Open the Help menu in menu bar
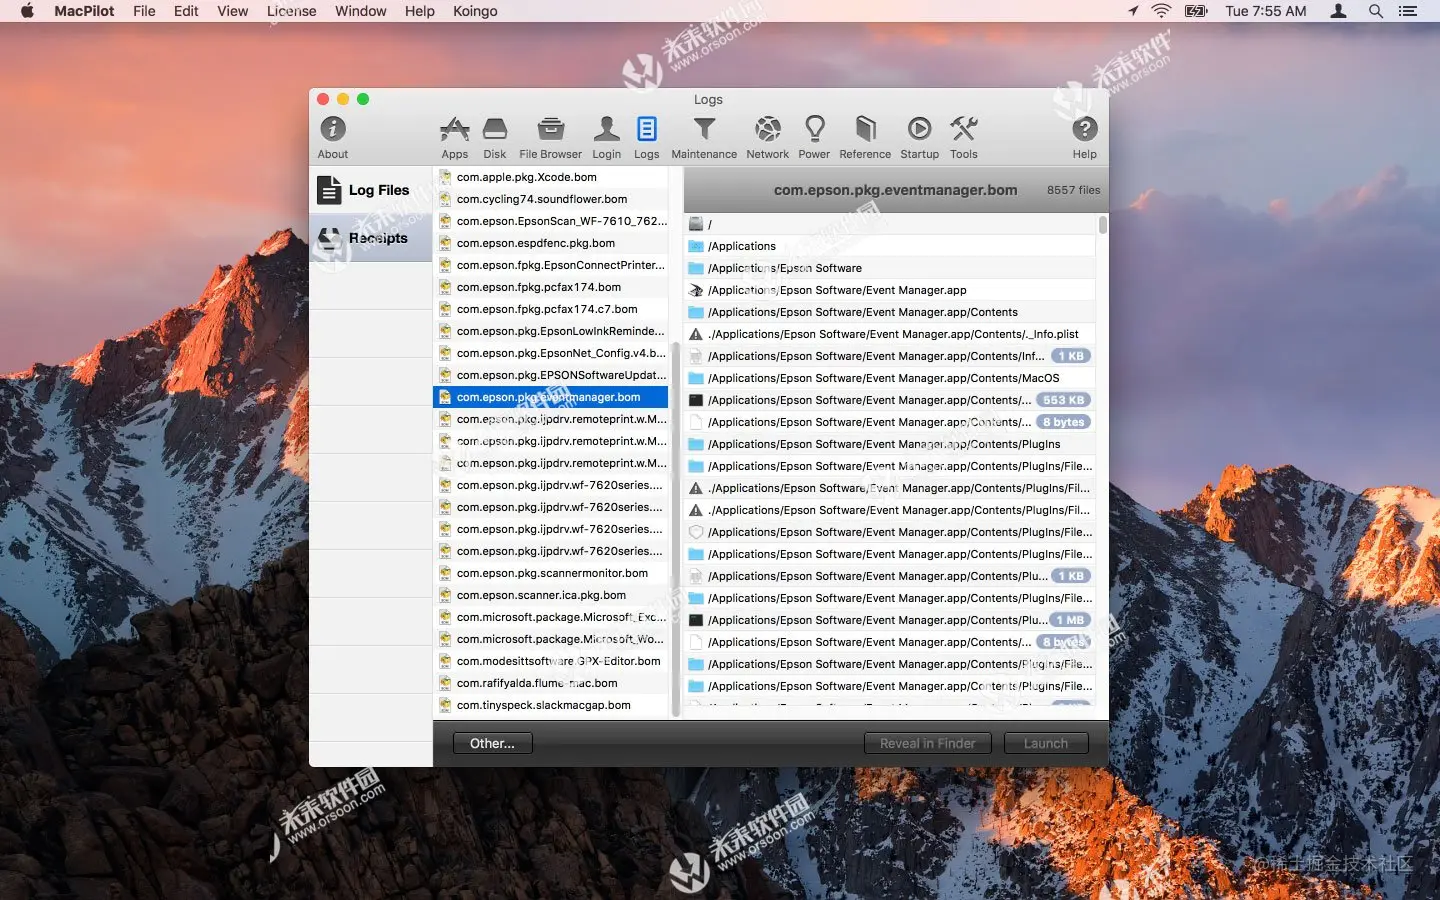 420,11
